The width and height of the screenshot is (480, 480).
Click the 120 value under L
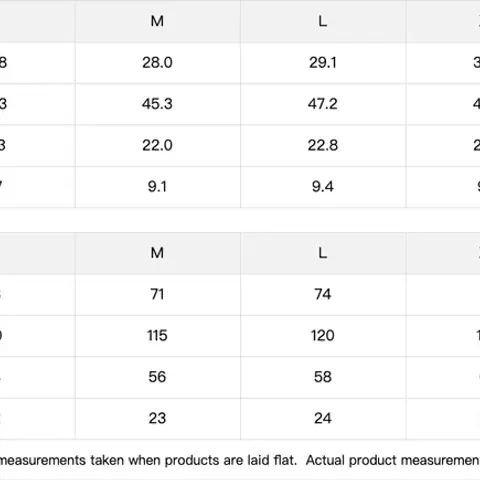click(323, 336)
